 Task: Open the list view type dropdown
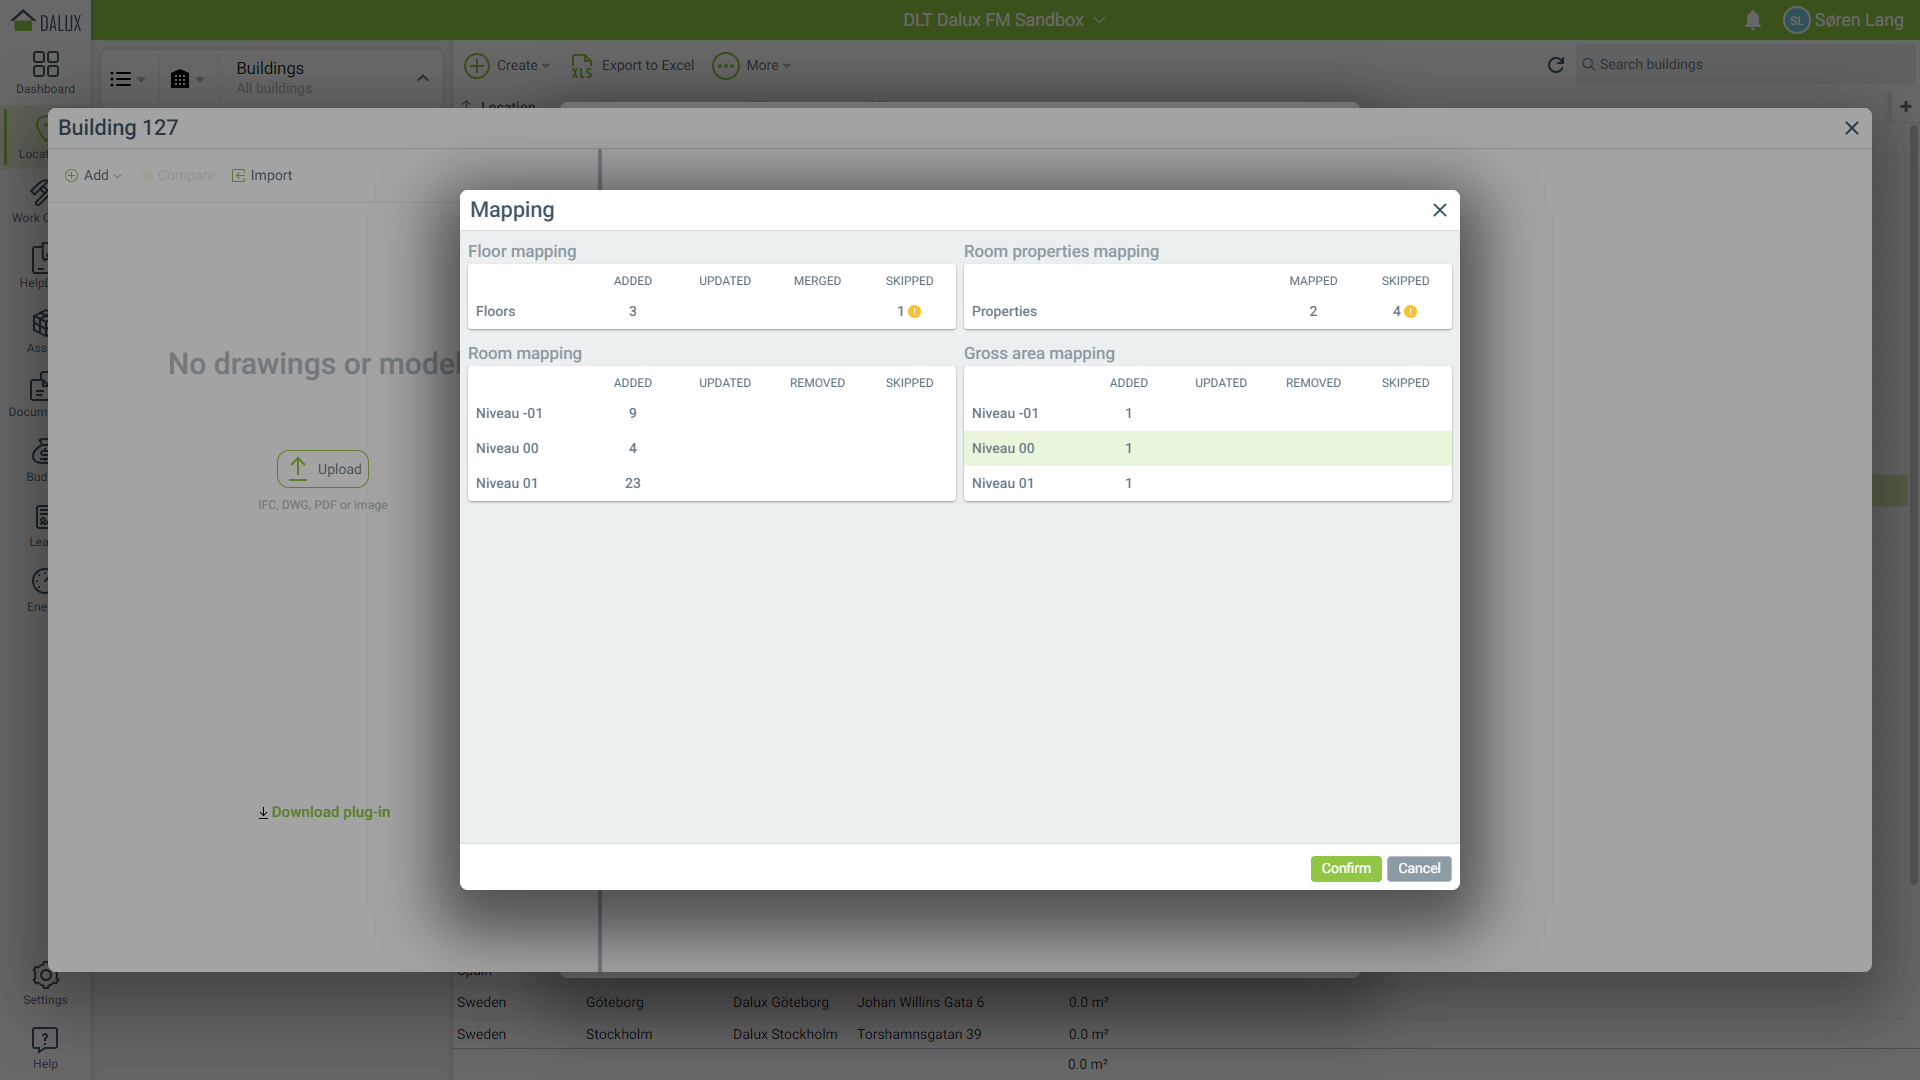click(127, 79)
